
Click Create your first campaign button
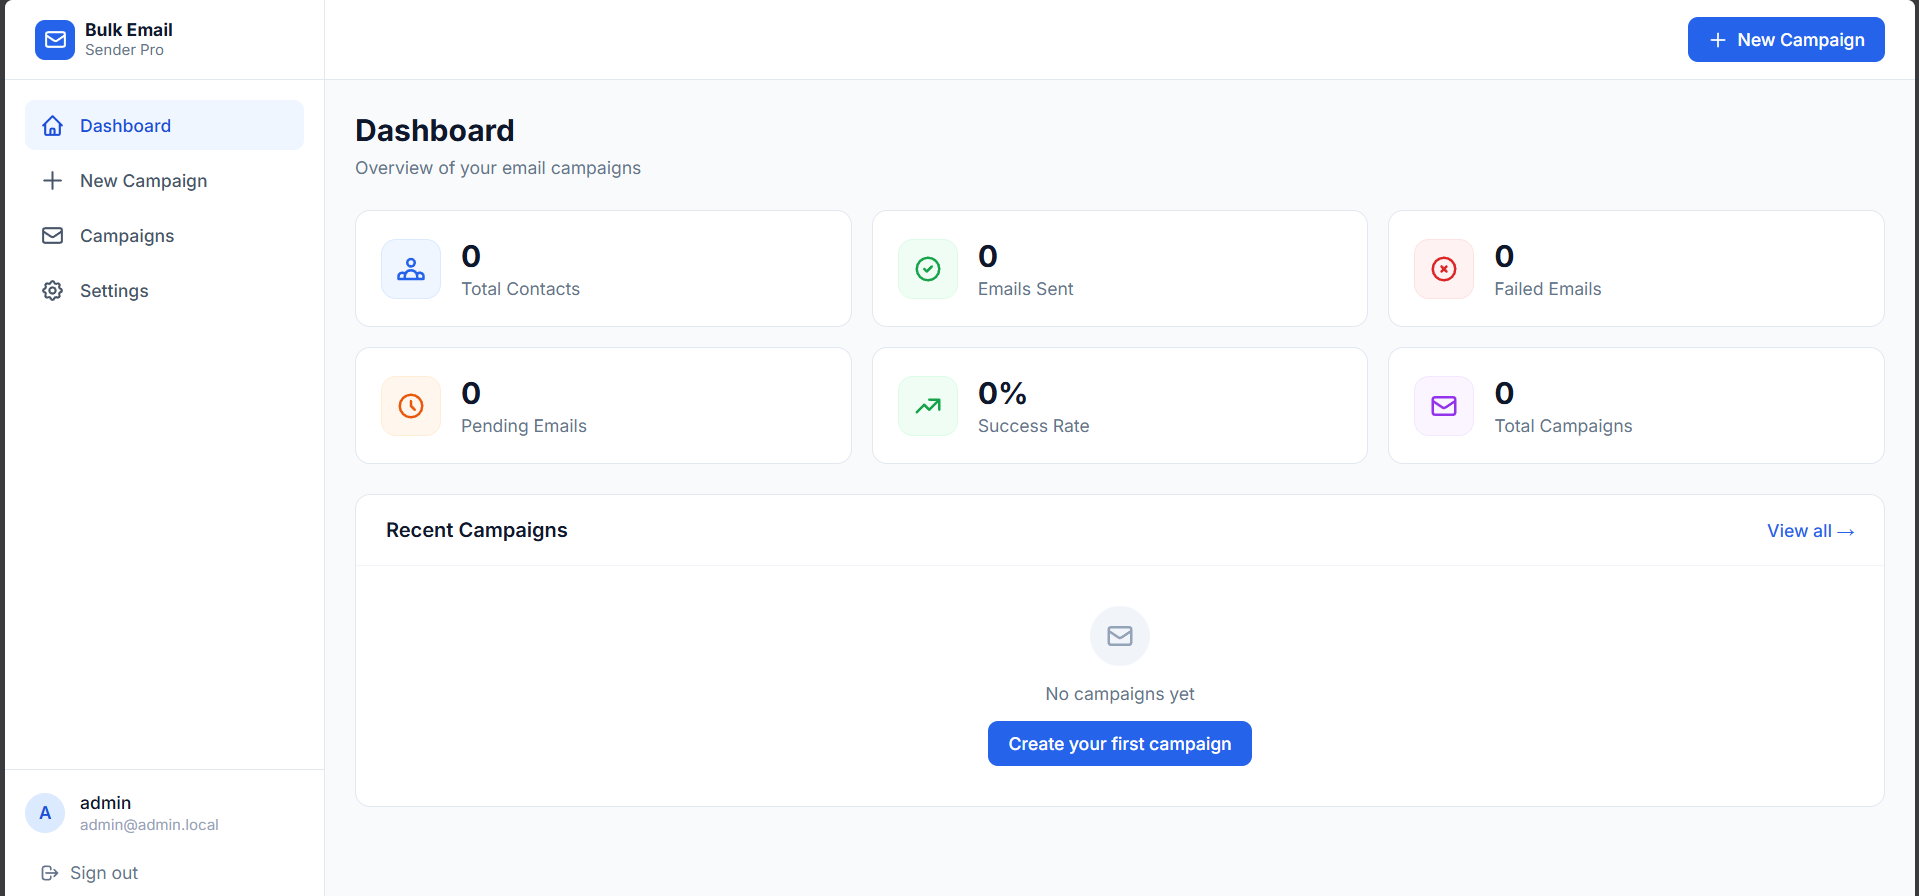point(1120,744)
